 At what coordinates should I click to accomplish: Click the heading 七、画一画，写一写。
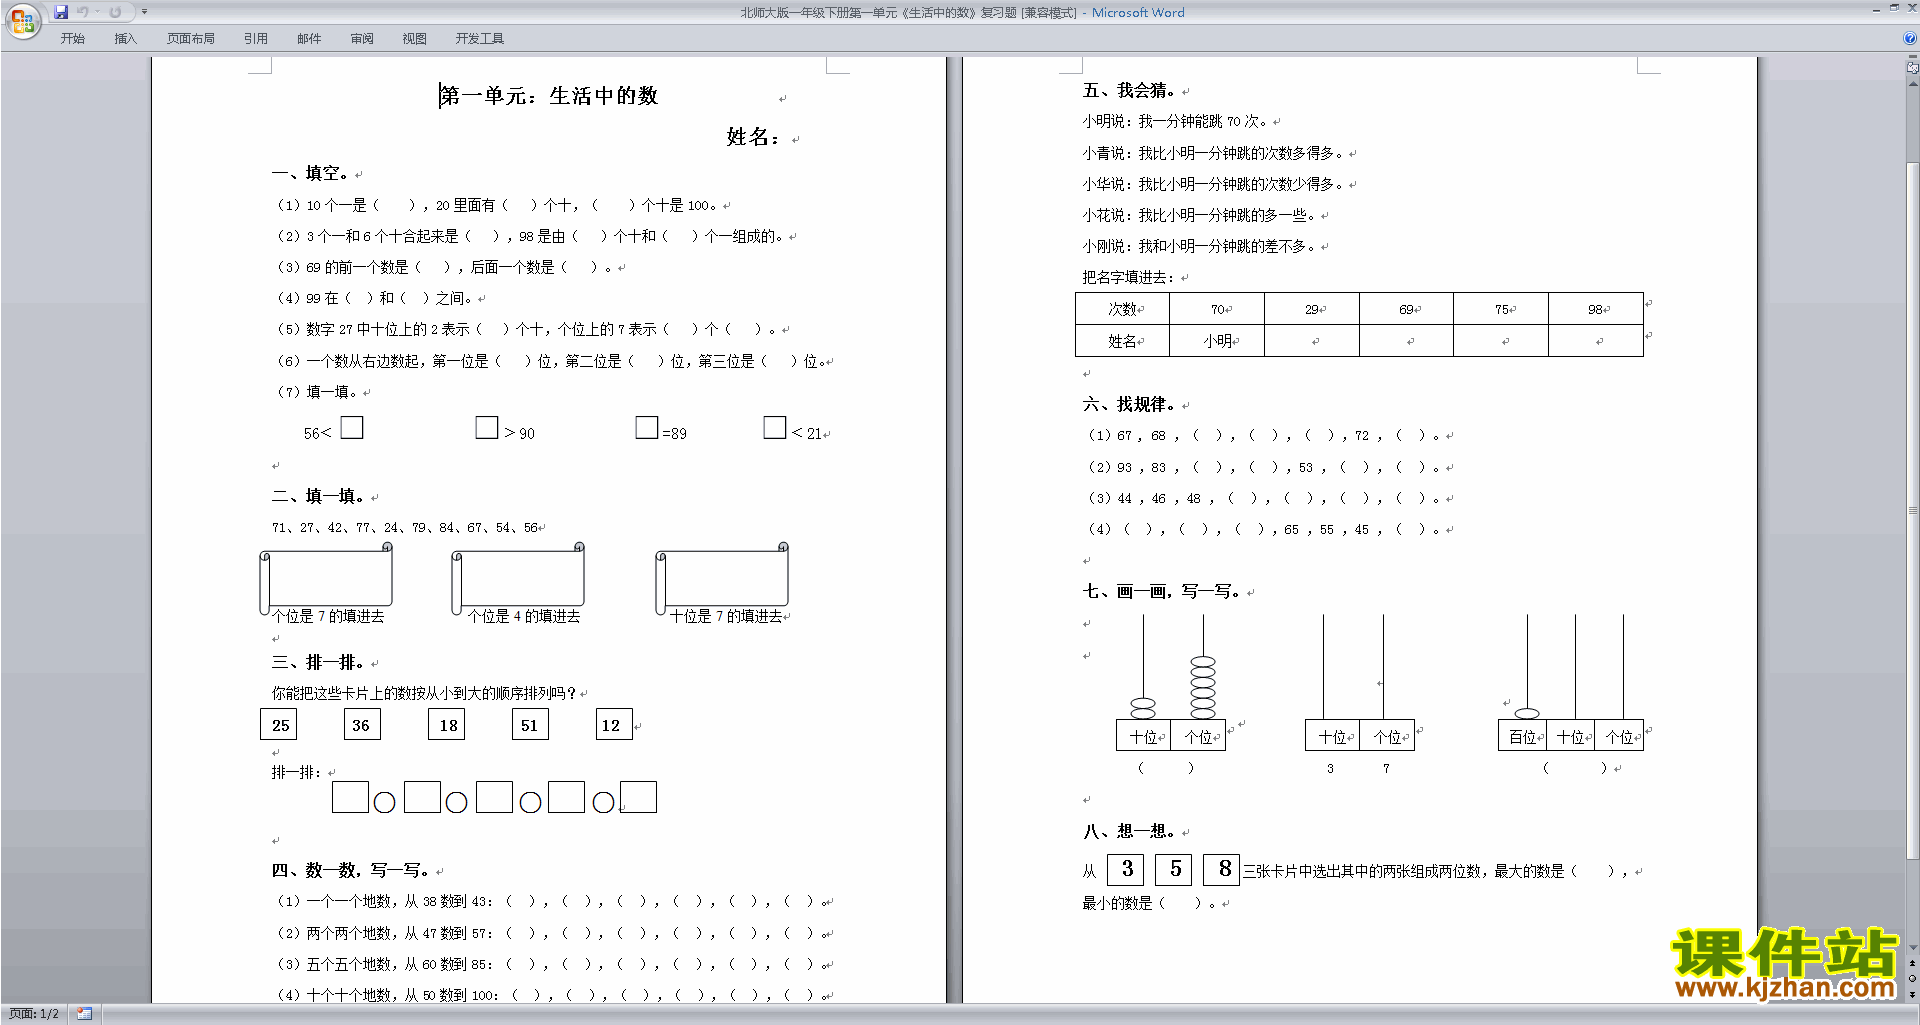pyautogui.click(x=1162, y=591)
